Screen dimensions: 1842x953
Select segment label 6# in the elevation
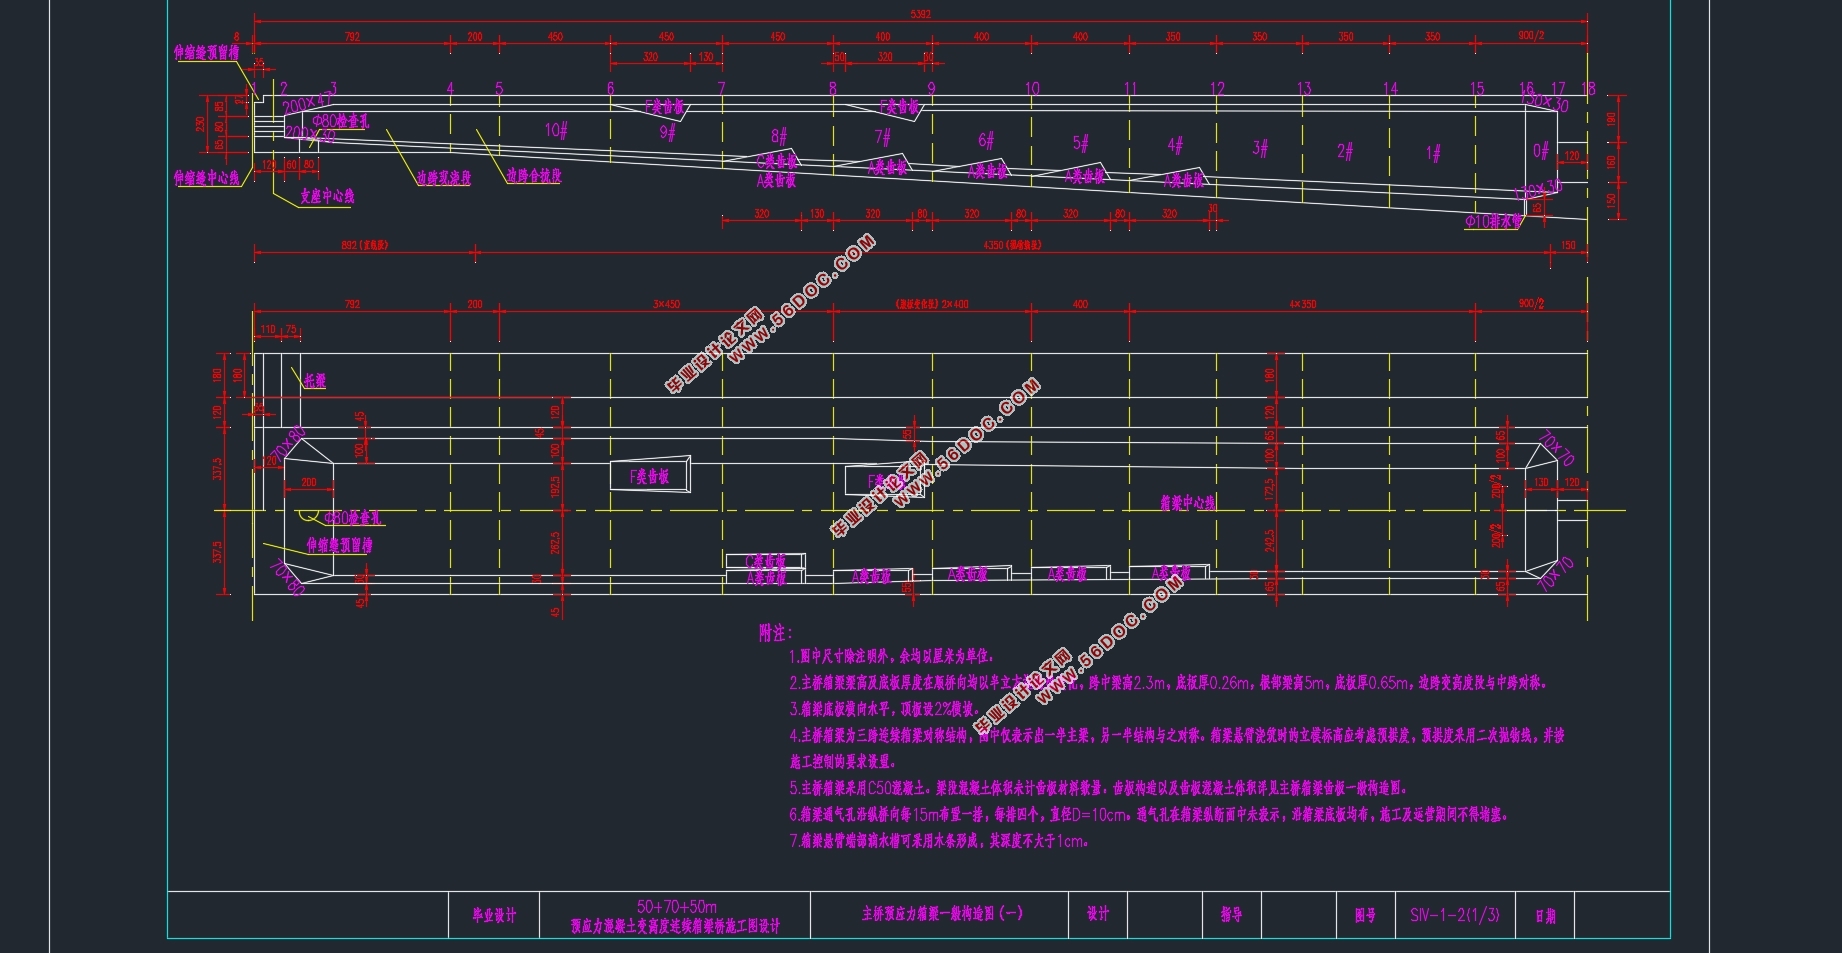pos(986,140)
